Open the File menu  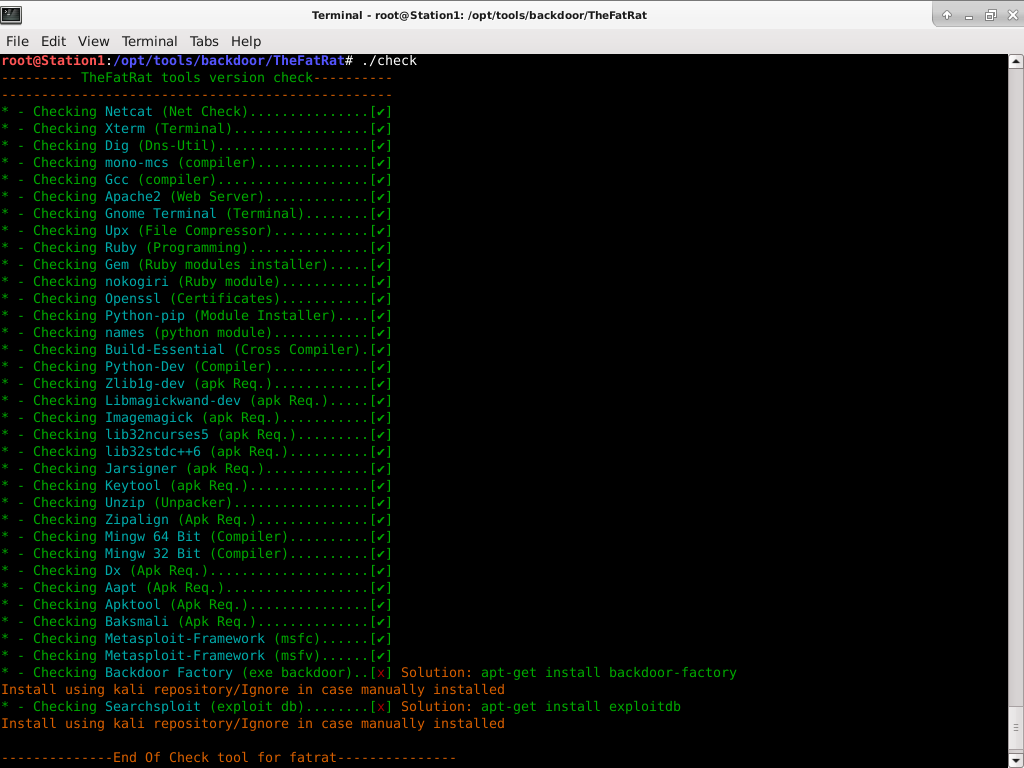point(17,41)
